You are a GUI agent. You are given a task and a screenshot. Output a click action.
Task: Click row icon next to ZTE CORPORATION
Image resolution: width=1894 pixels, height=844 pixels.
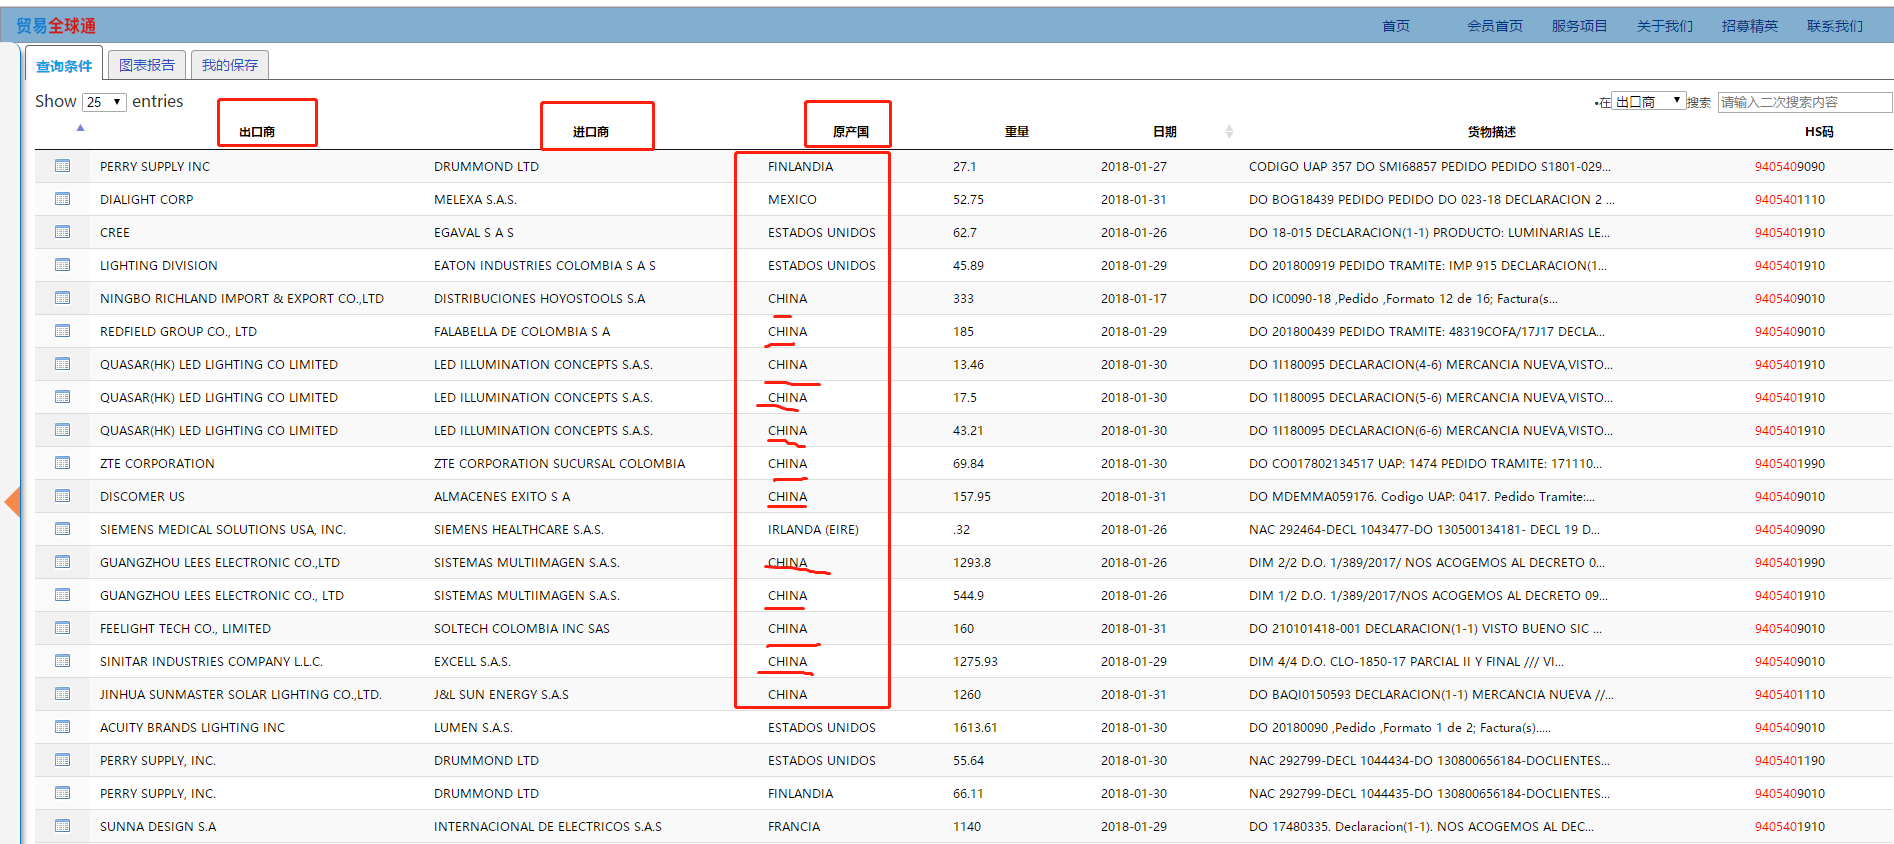[62, 463]
